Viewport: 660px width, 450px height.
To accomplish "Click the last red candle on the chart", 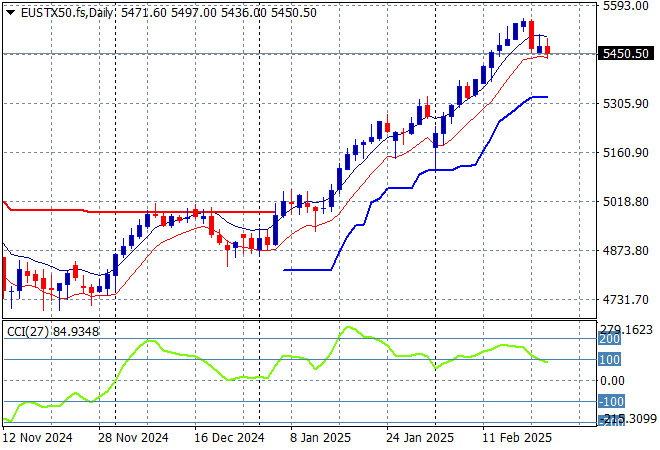I will point(547,50).
